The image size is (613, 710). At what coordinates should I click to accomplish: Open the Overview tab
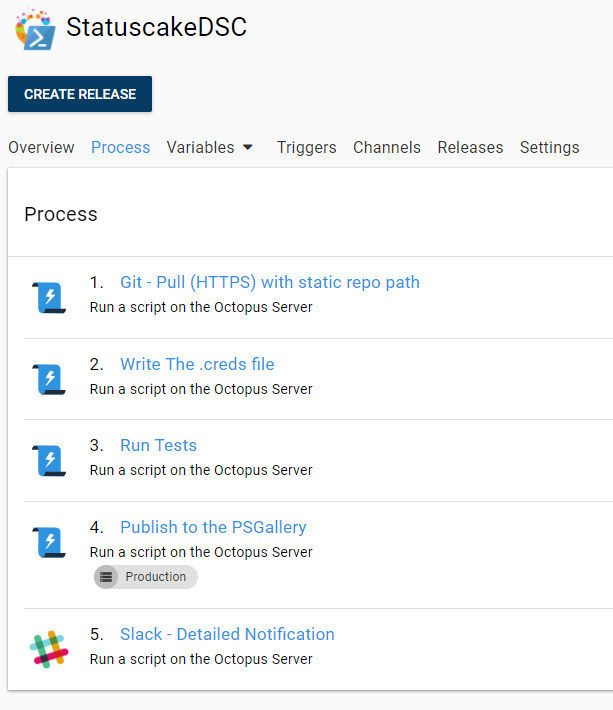(41, 148)
